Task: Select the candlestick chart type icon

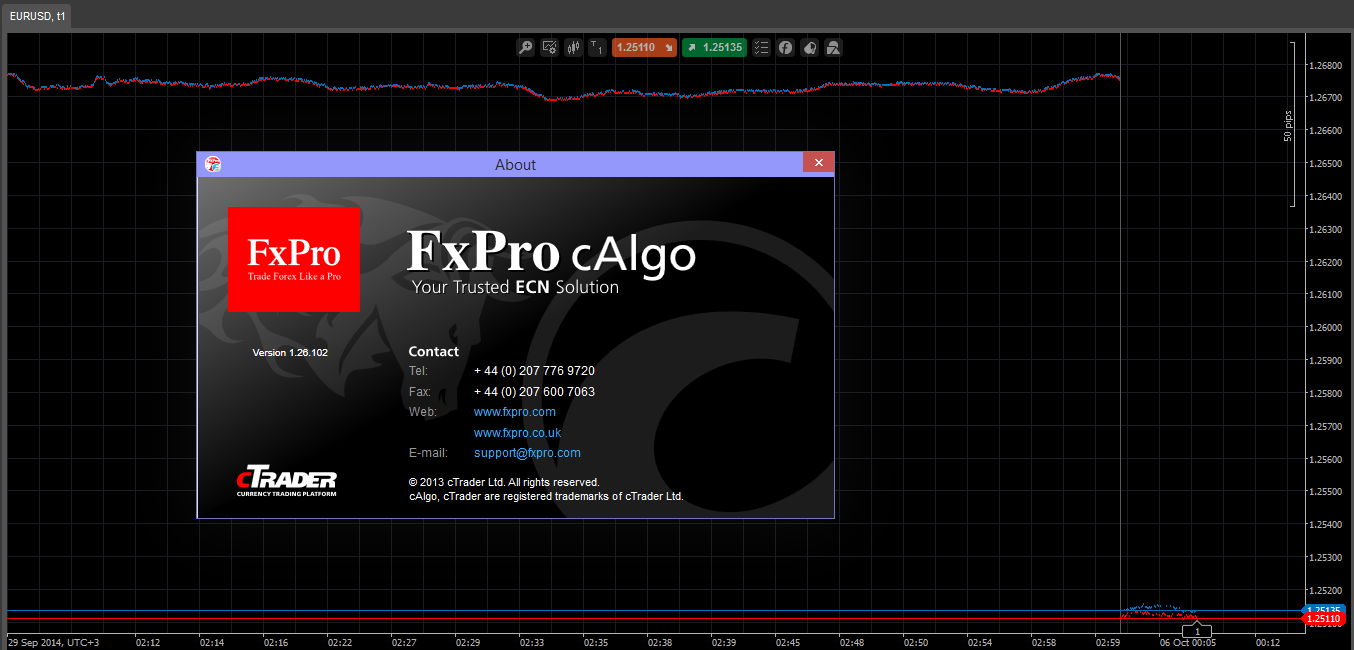Action: pyautogui.click(x=574, y=47)
